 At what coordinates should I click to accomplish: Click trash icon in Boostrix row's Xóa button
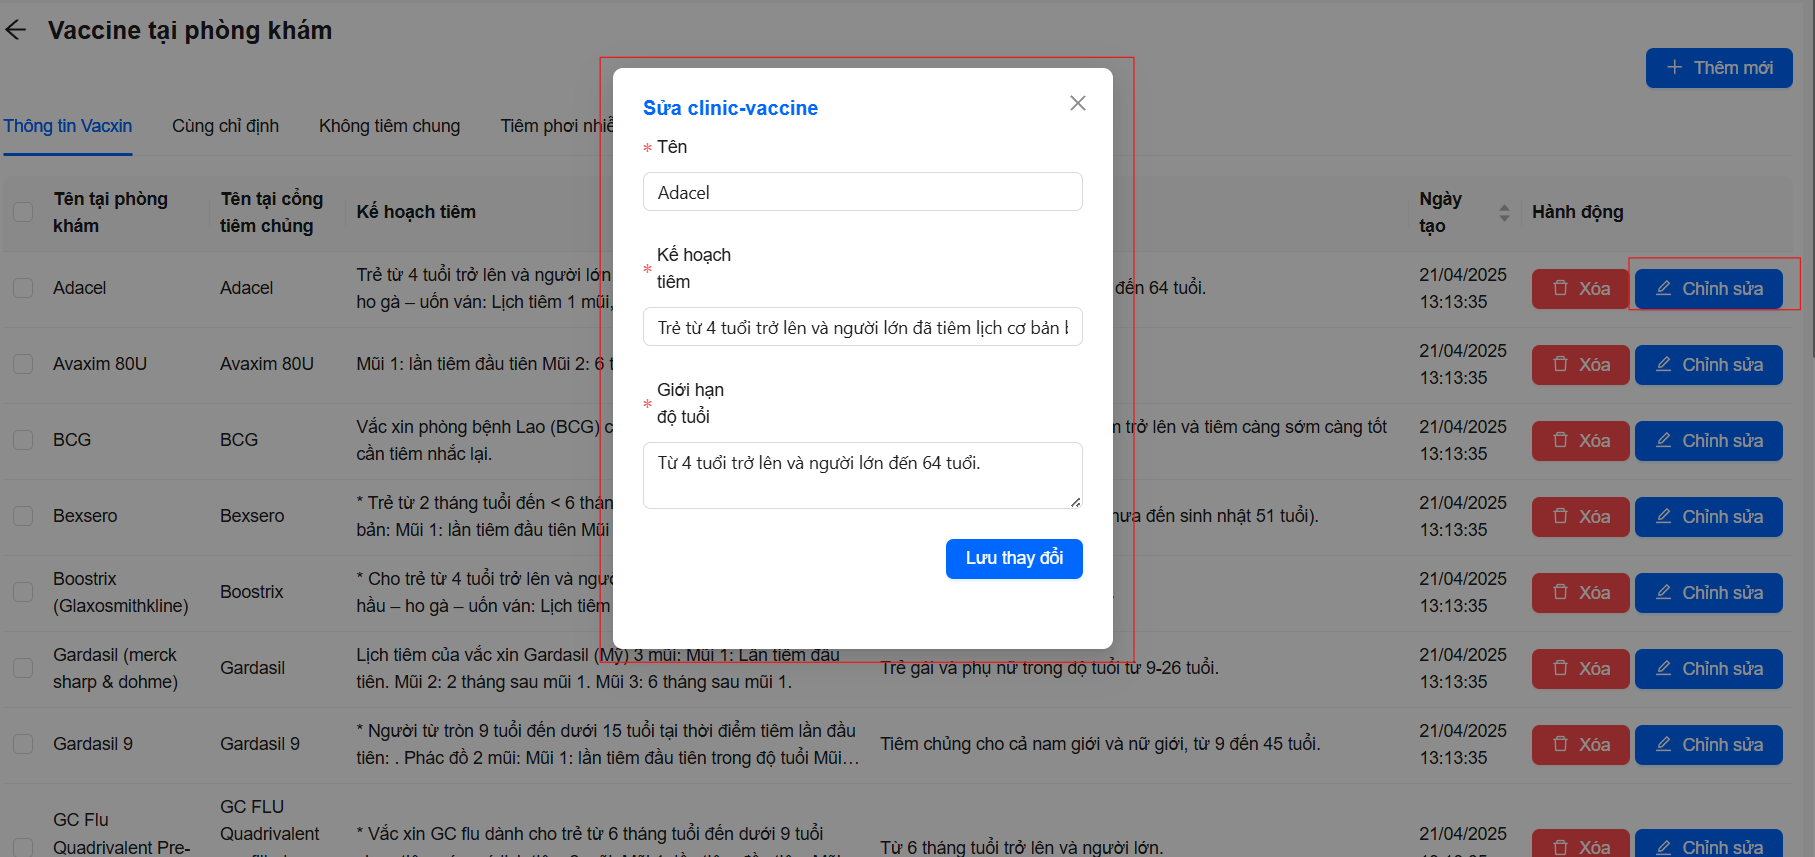coord(1560,592)
